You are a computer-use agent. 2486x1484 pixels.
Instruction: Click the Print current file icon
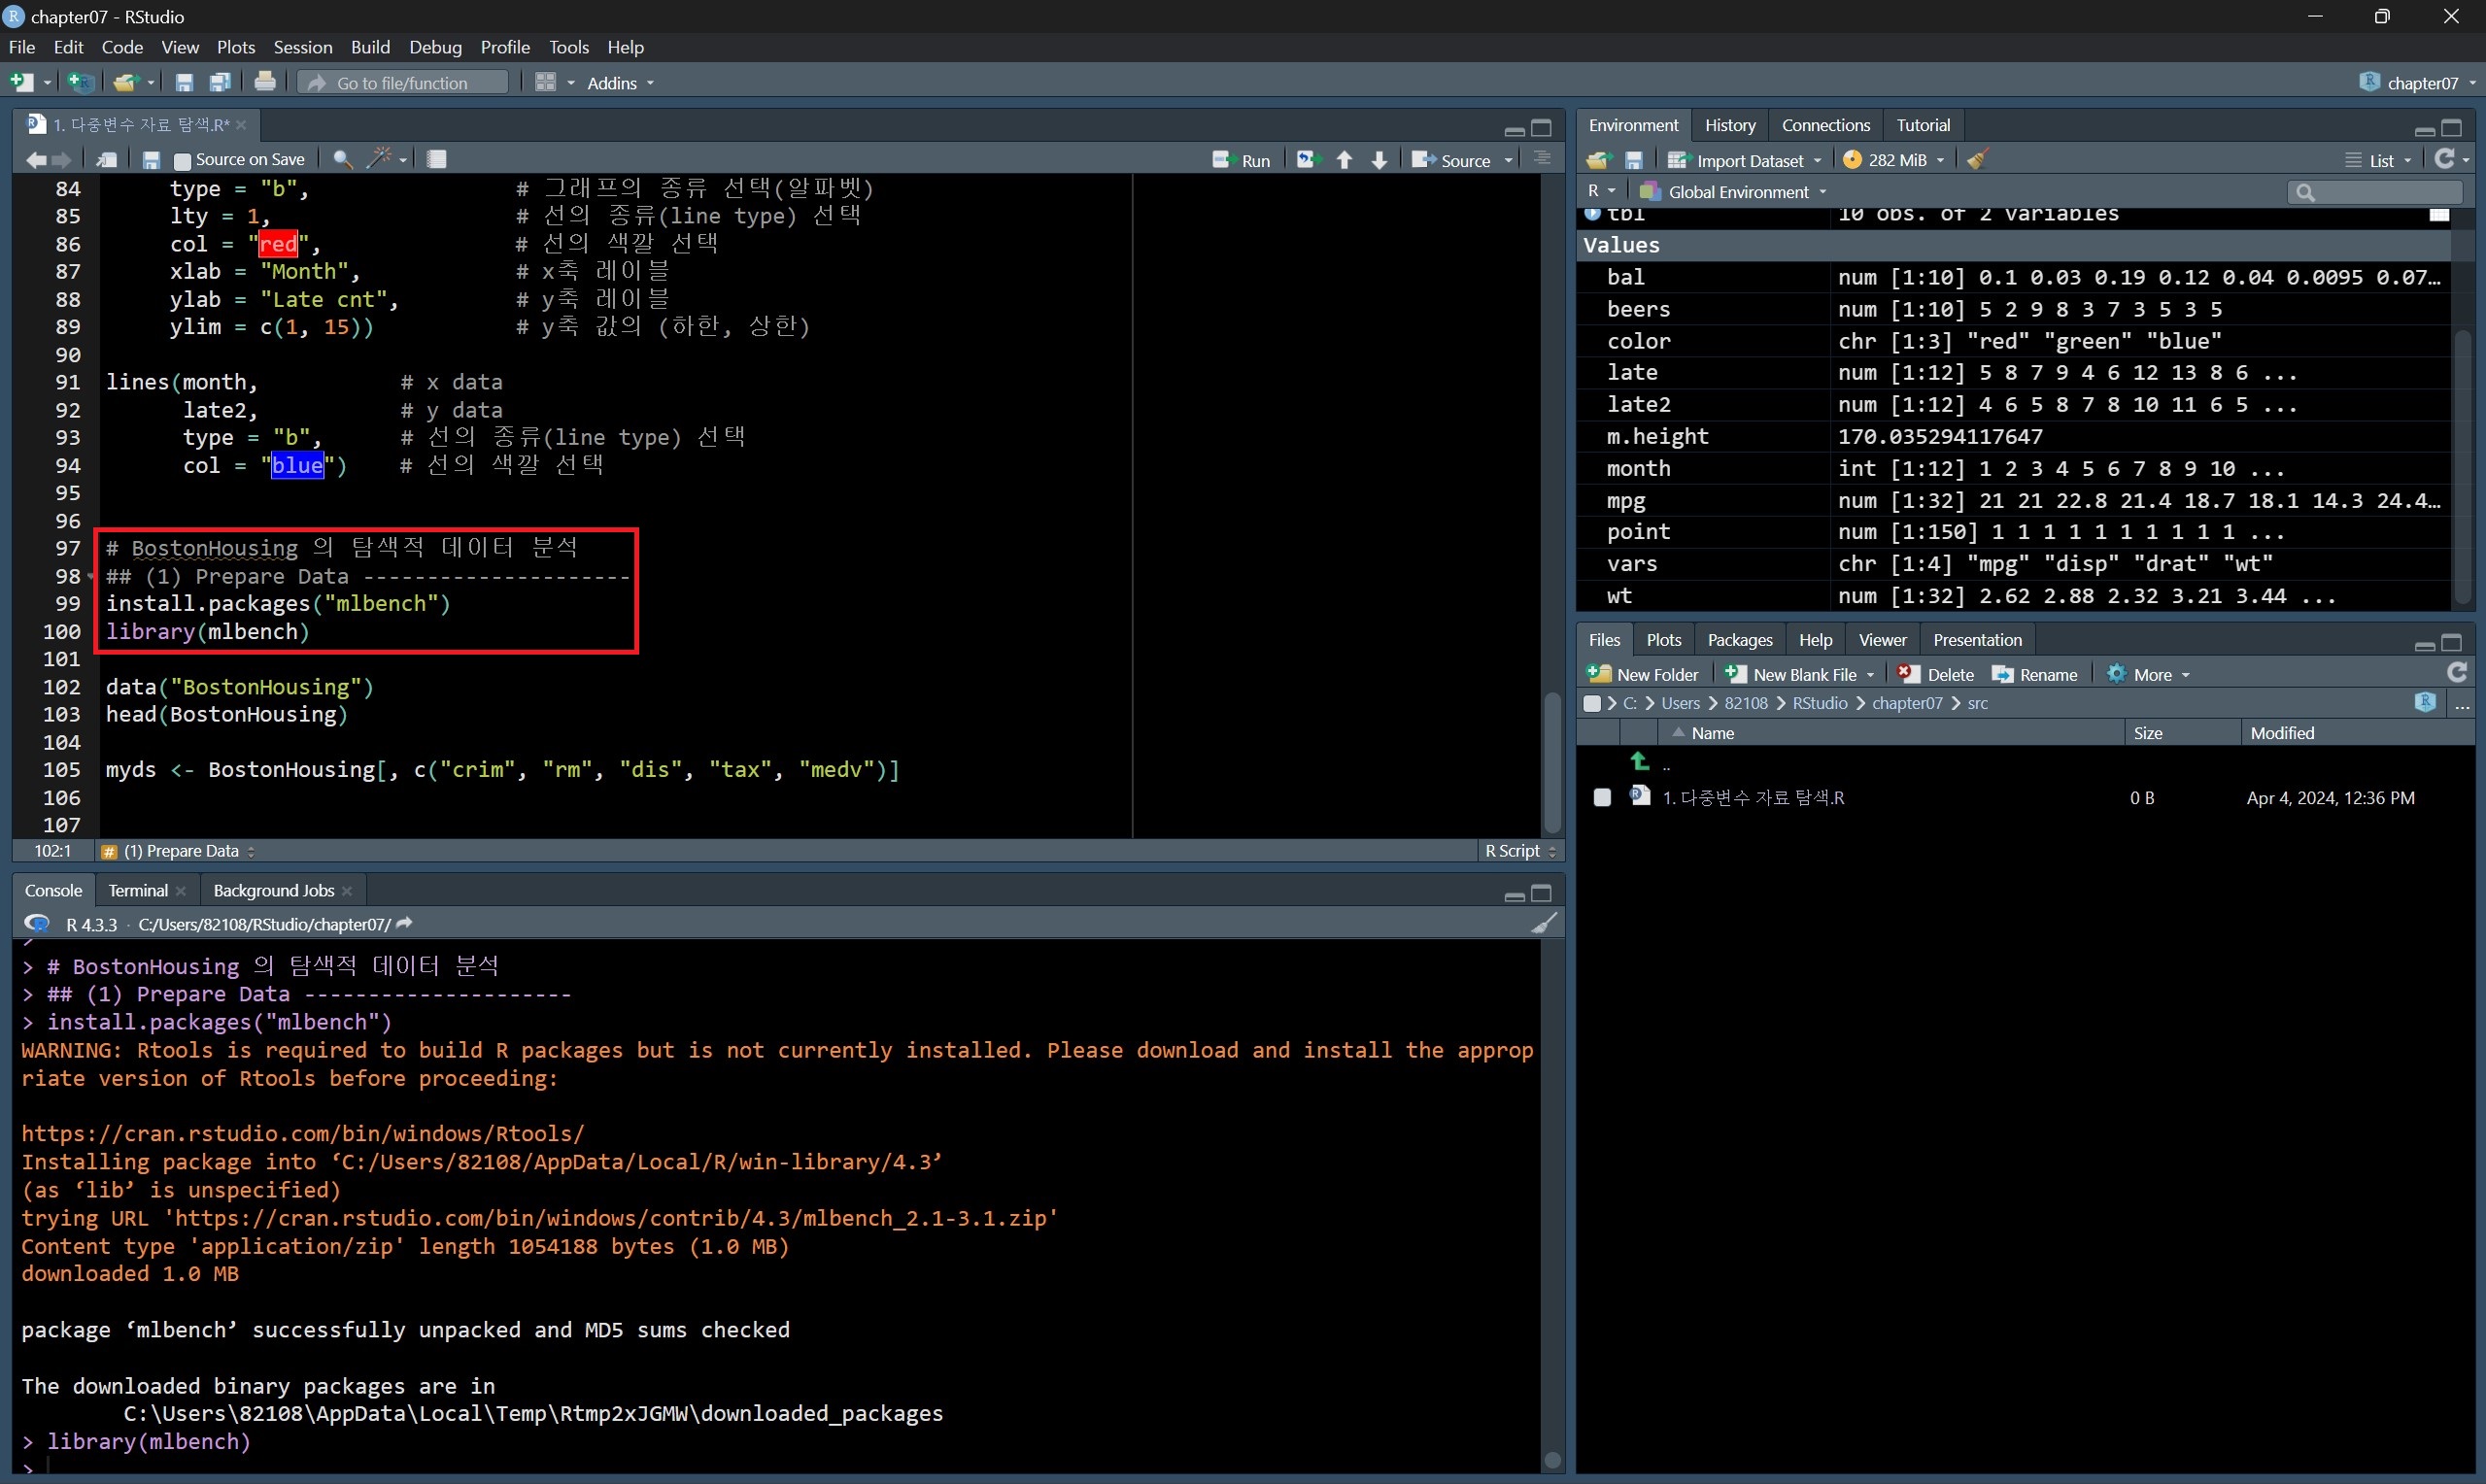pos(265,82)
